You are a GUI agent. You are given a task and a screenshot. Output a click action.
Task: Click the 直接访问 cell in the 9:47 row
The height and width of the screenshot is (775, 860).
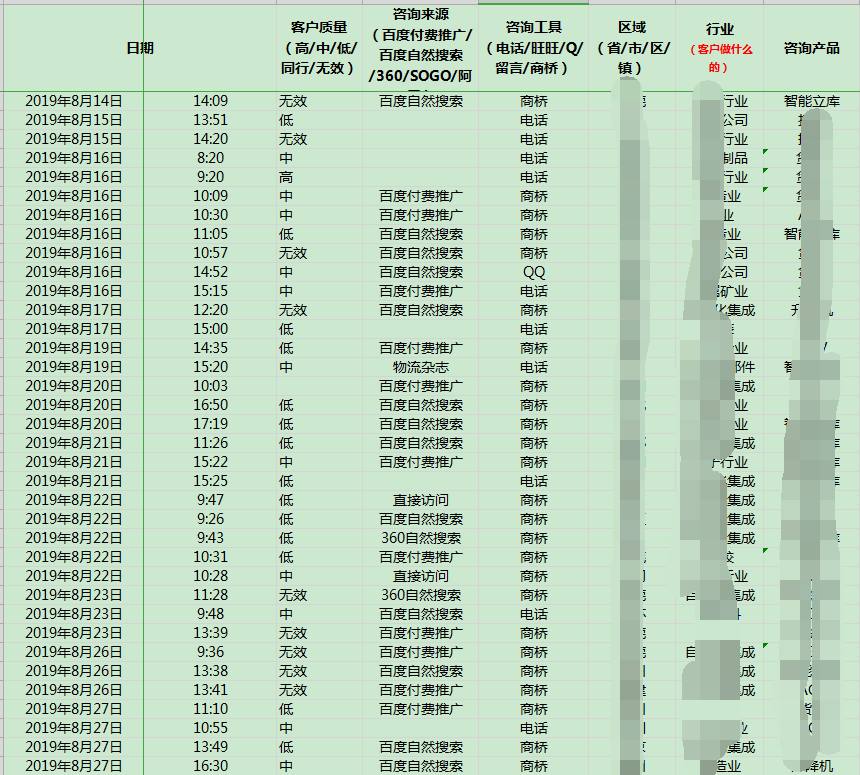[420, 500]
